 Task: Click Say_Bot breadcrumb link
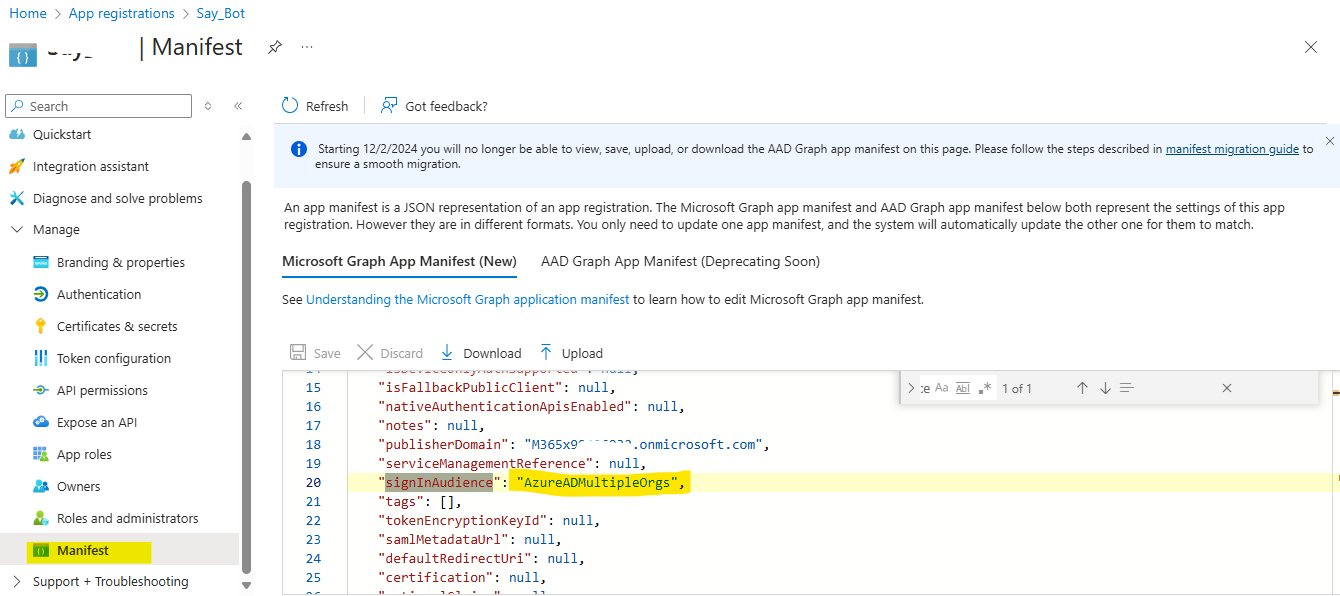pos(220,13)
